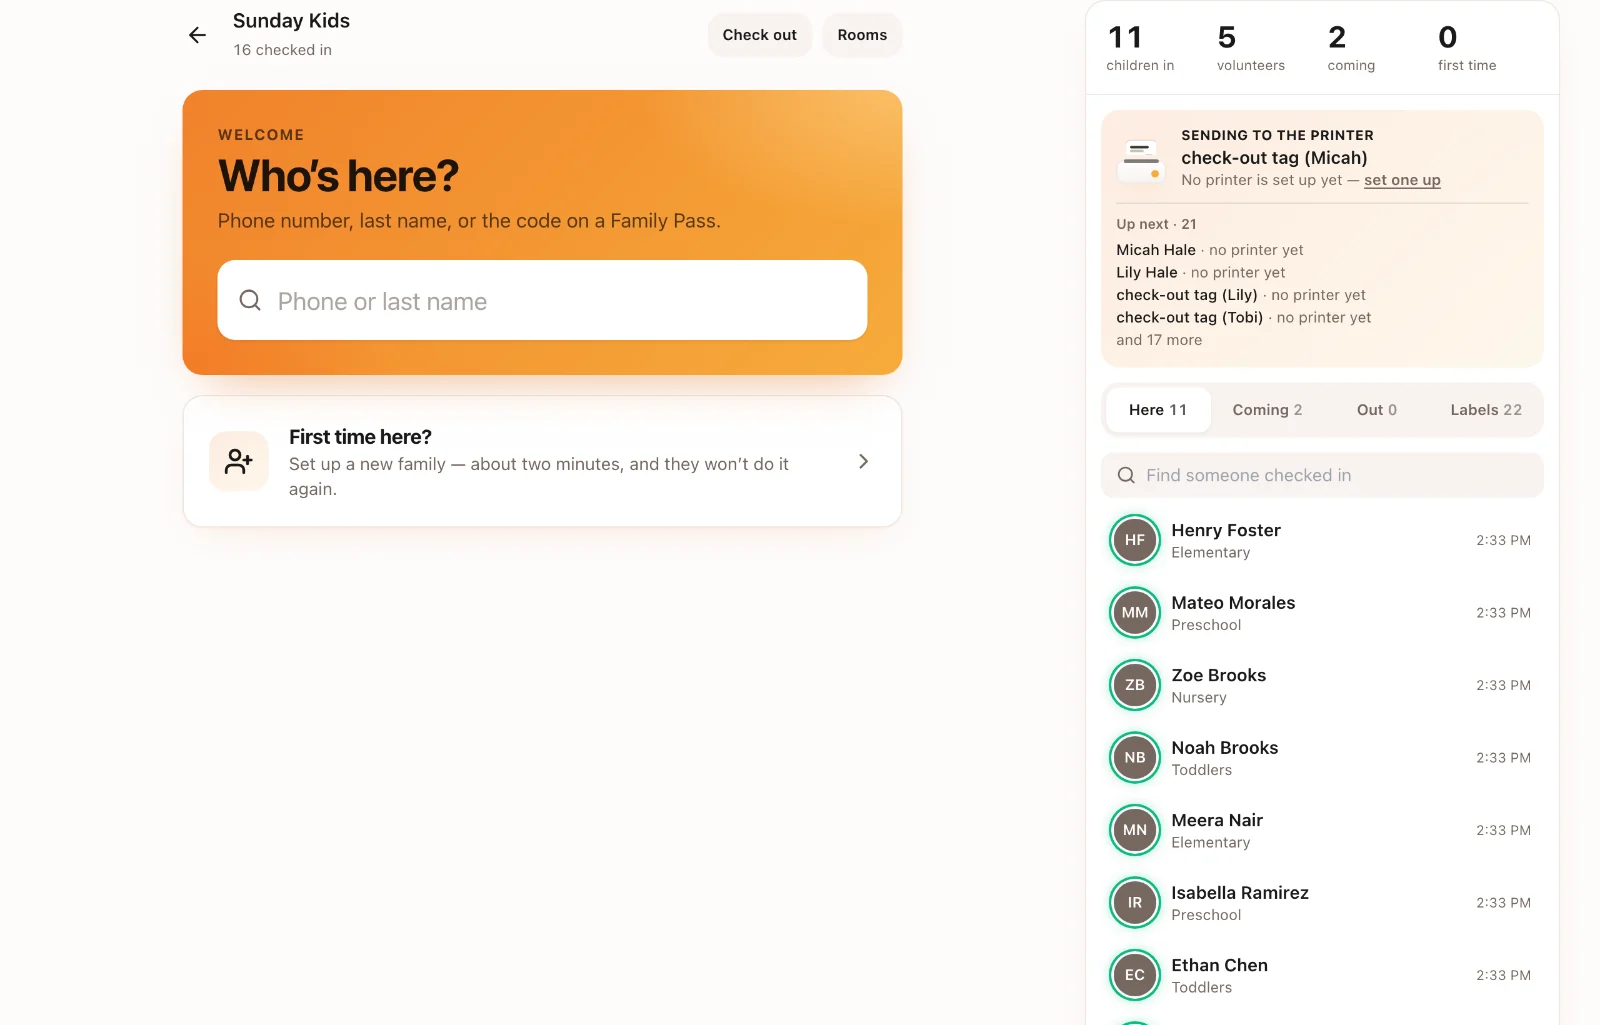Click the add-person icon beside First time here
Viewport: 1600px width, 1025px height.
[x=239, y=461]
